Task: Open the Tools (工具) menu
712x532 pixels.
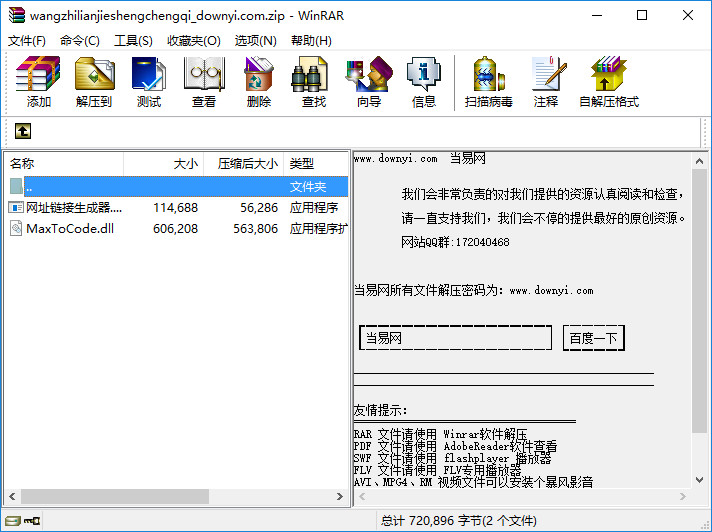Action: [133, 41]
